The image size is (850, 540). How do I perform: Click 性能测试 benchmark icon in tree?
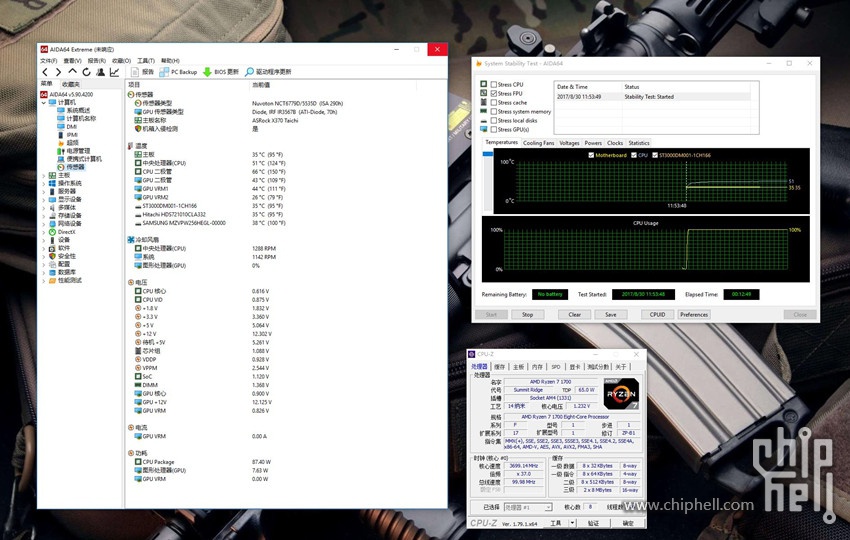click(x=53, y=280)
